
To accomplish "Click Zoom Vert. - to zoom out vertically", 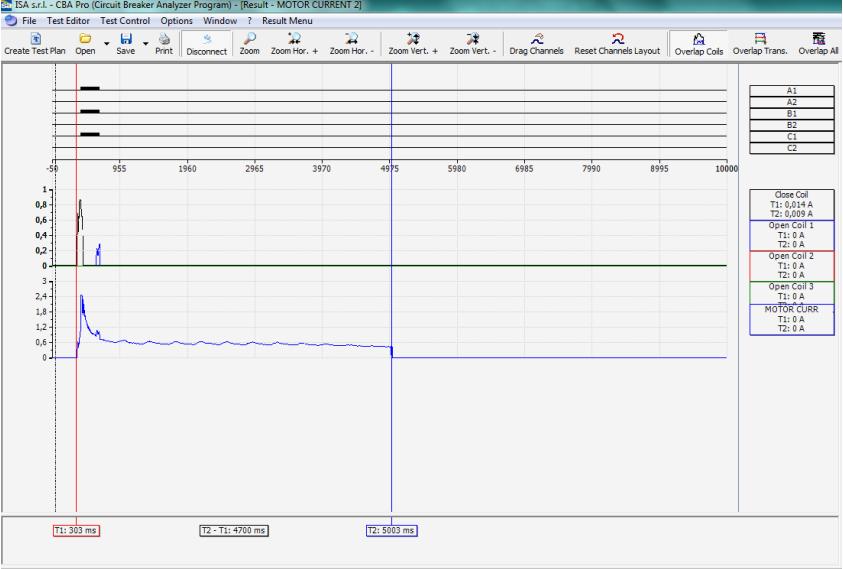I will 473,44.
